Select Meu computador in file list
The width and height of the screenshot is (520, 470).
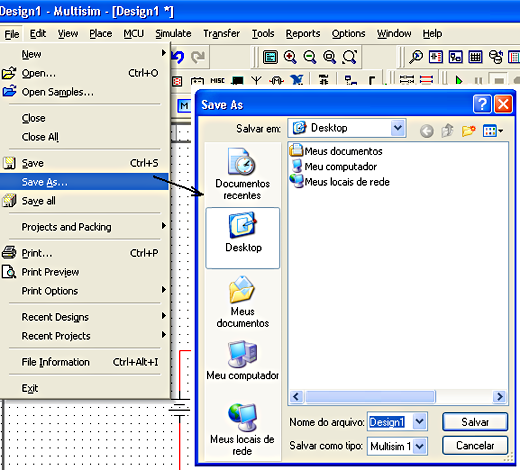pyautogui.click(x=333, y=166)
